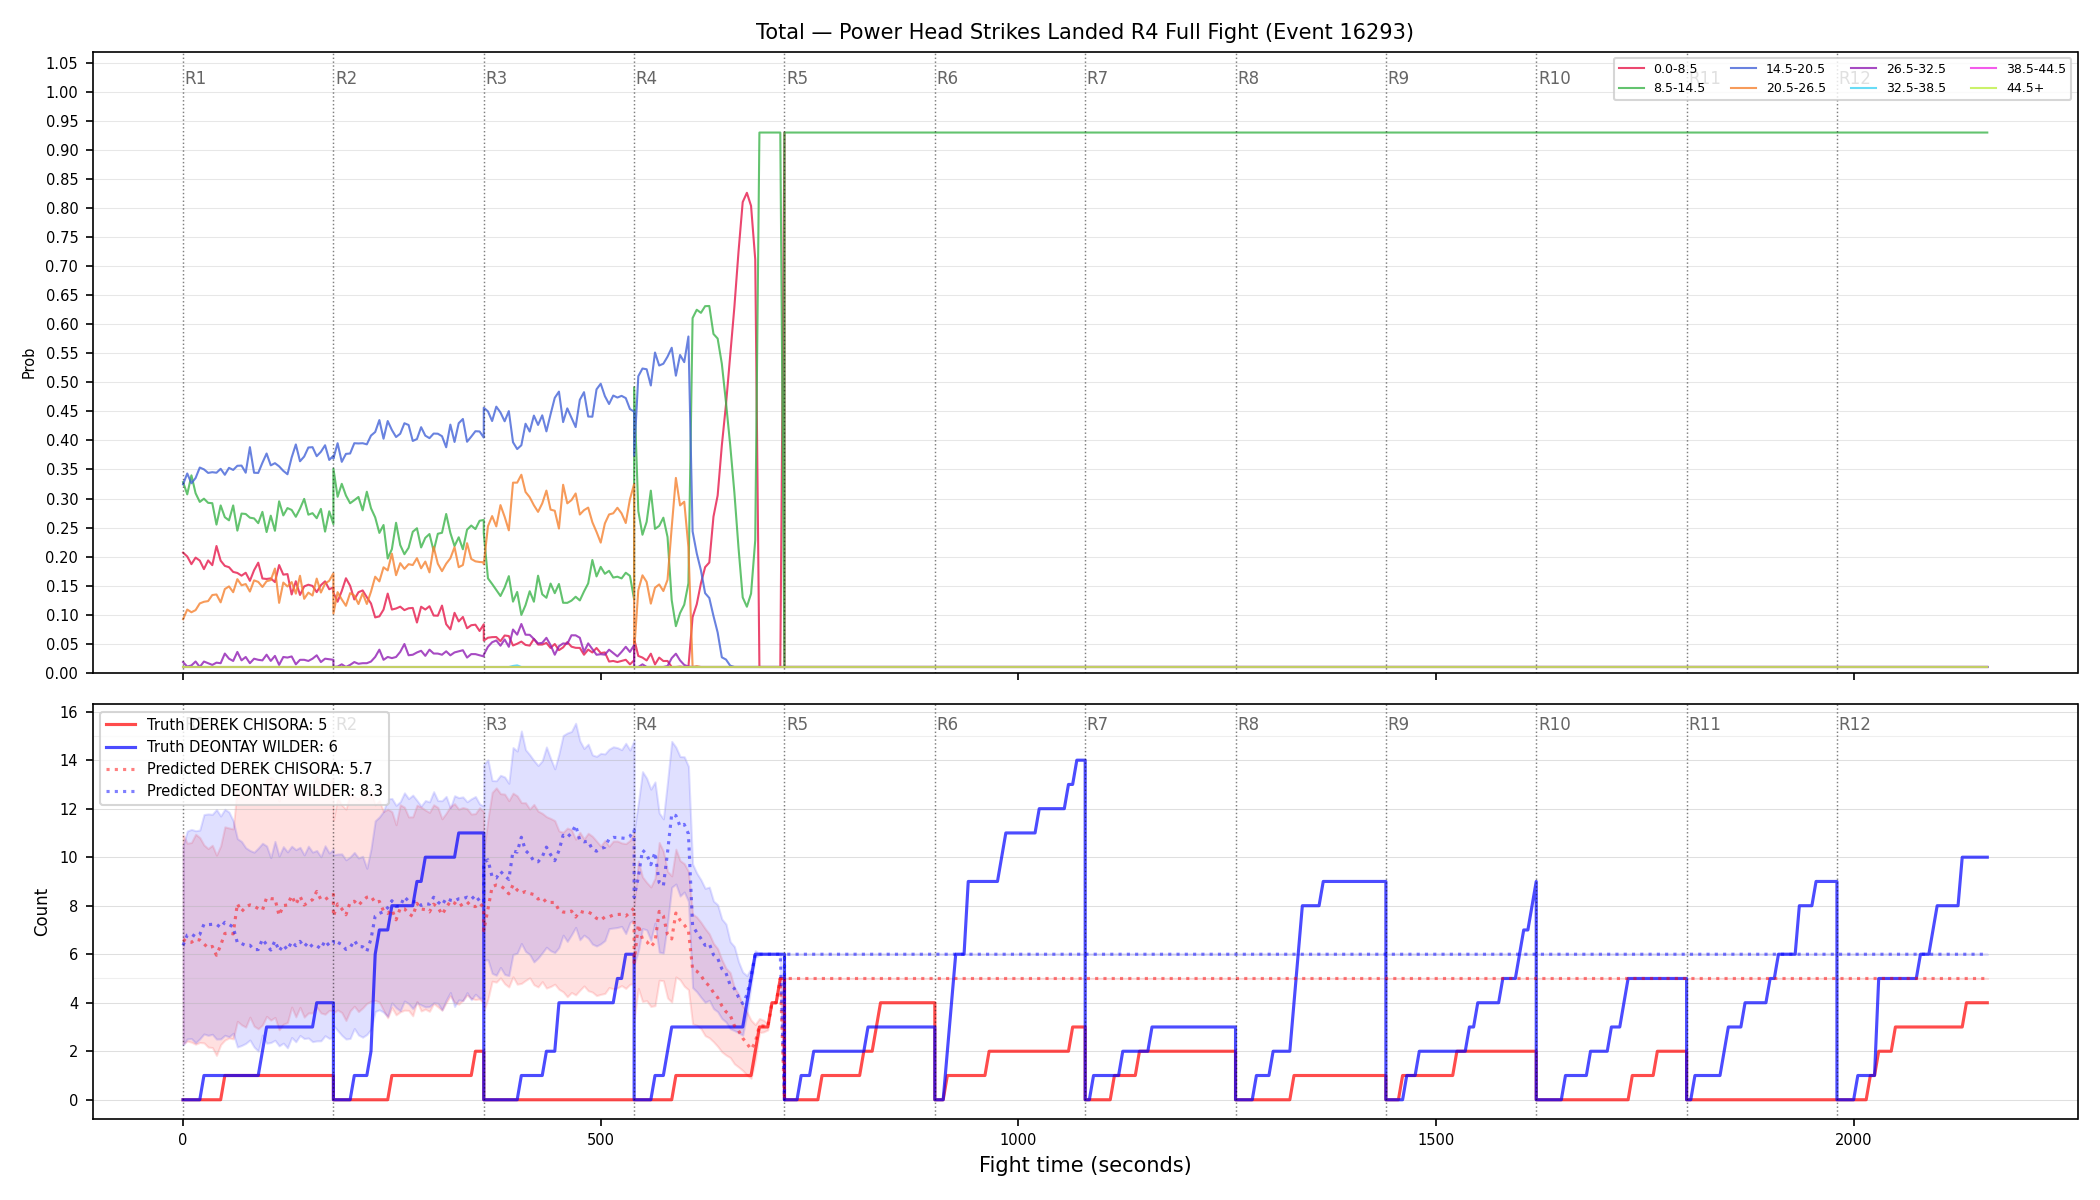2100x1200 pixels.
Task: Click the 38.5-44.5 legend entry
Action: [2018, 69]
